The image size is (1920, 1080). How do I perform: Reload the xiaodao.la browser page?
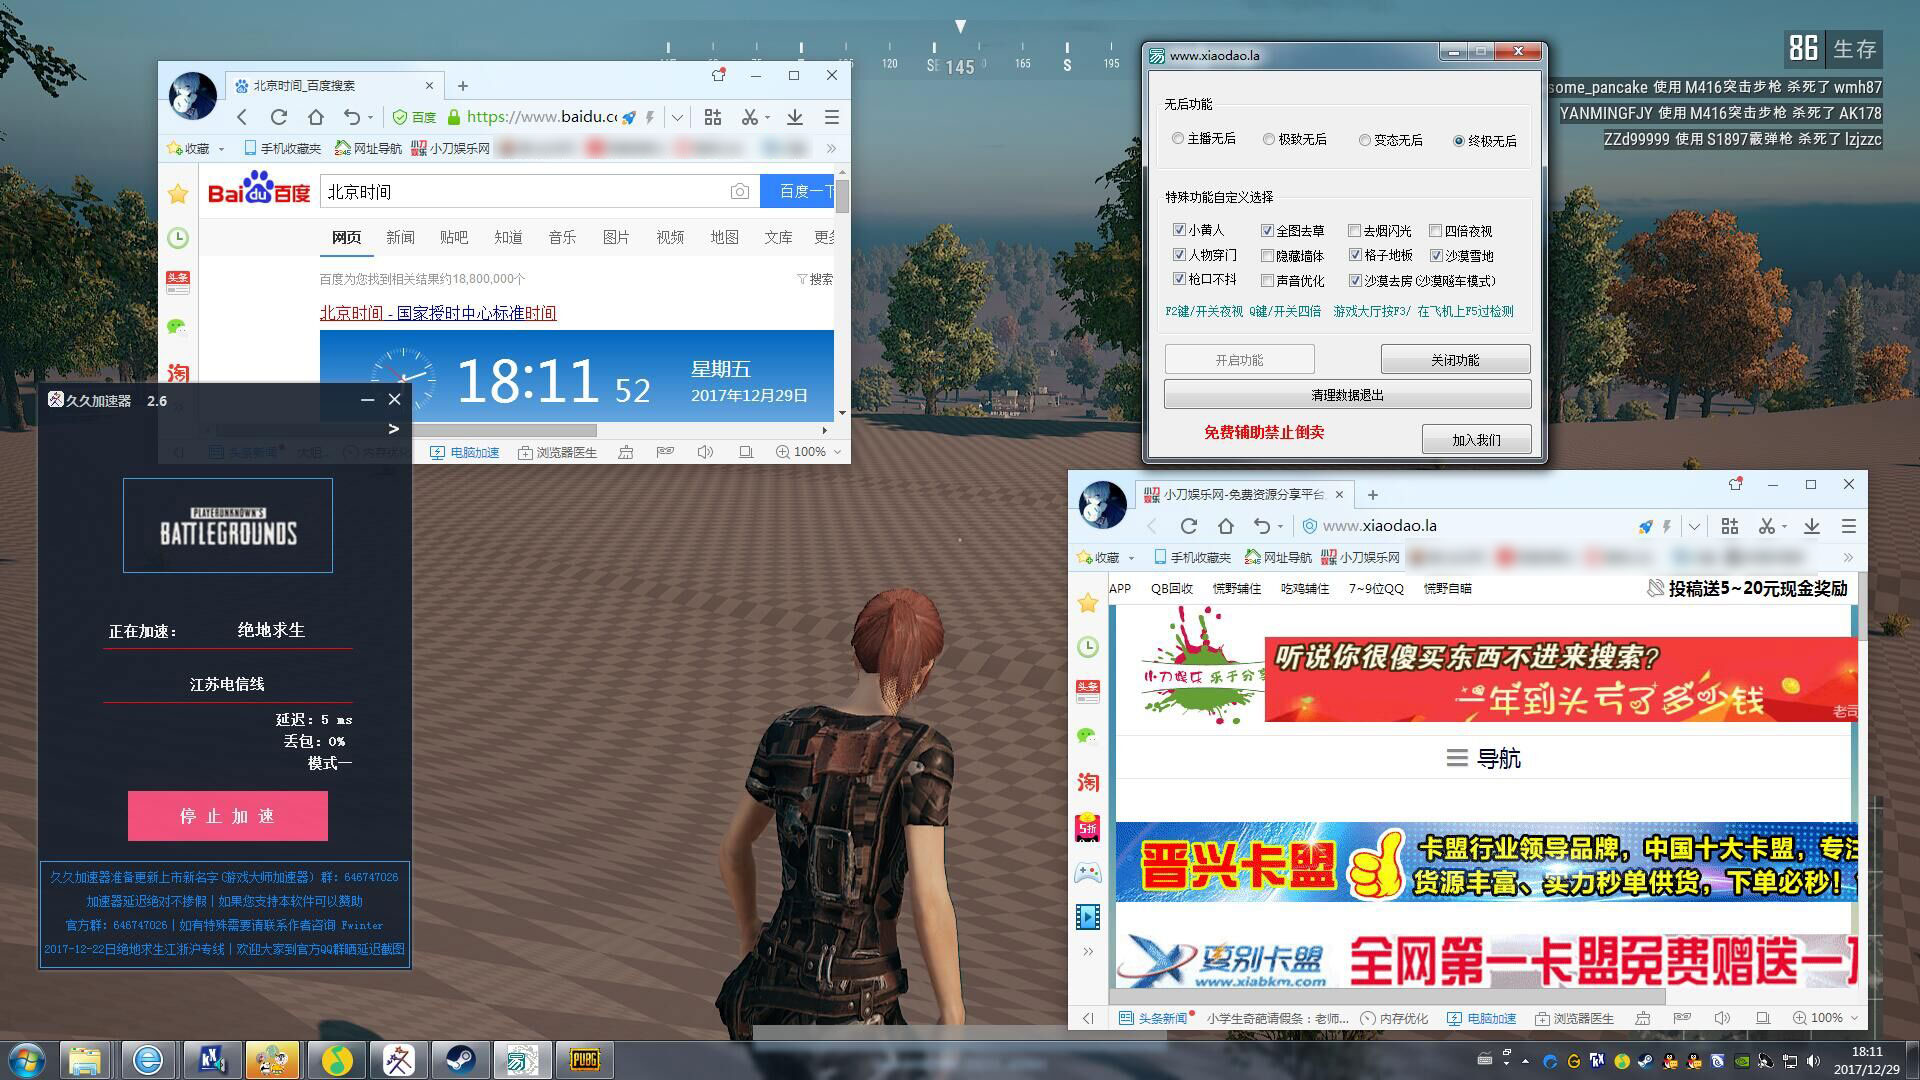pos(1189,526)
